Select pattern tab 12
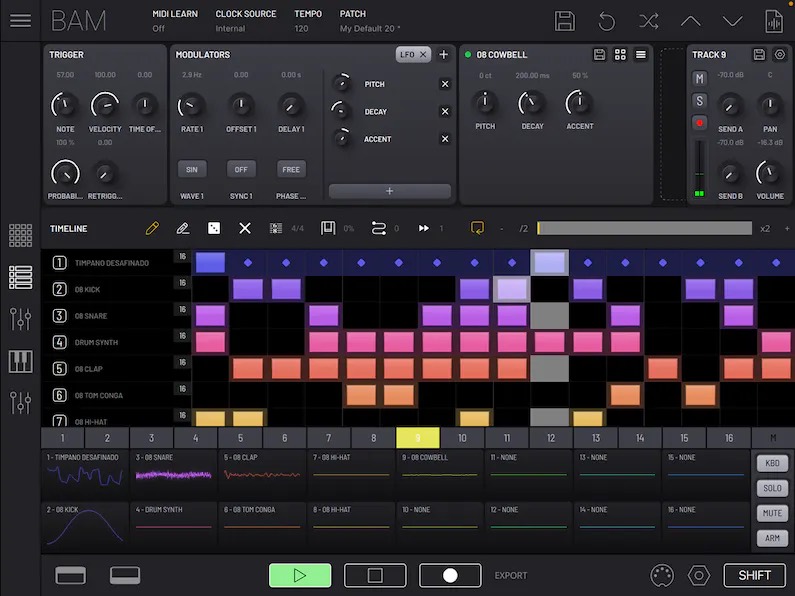795x596 pixels. click(551, 438)
